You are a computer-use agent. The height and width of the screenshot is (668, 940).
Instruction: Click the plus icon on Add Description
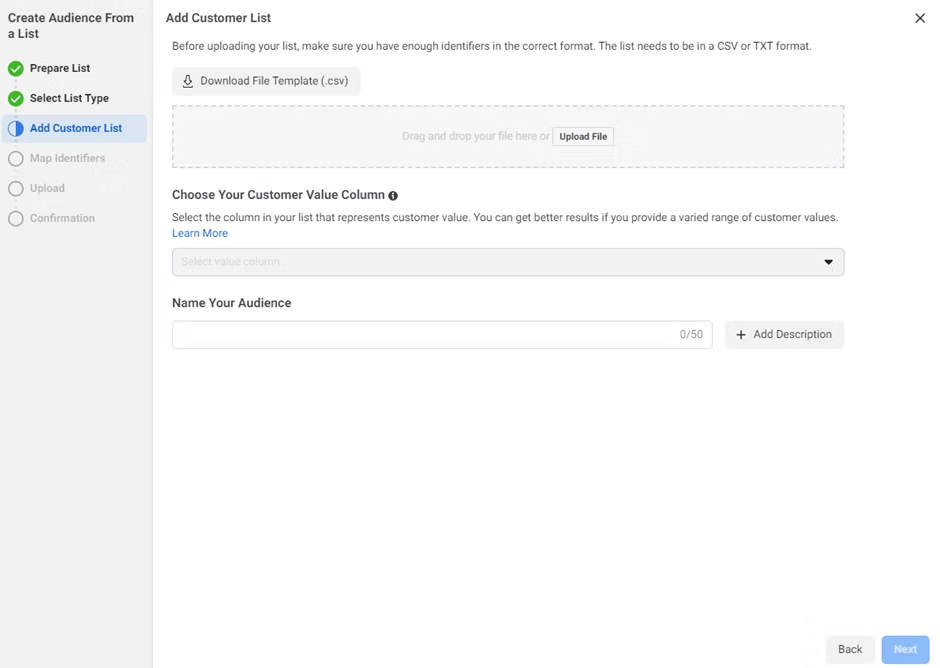click(741, 335)
